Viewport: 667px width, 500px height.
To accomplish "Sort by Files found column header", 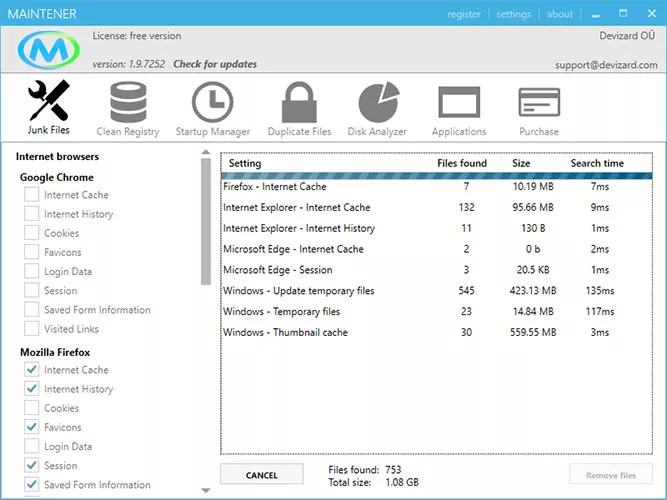I will pos(462,163).
